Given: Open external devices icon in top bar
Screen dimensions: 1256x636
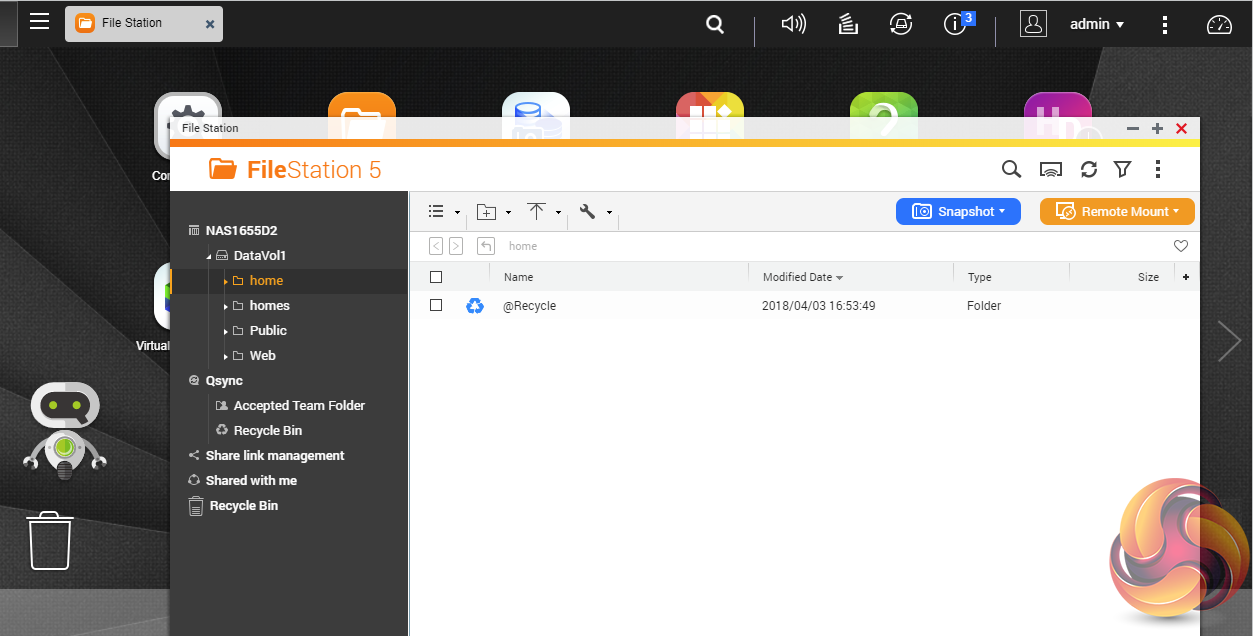Looking at the screenshot, I should [x=901, y=24].
